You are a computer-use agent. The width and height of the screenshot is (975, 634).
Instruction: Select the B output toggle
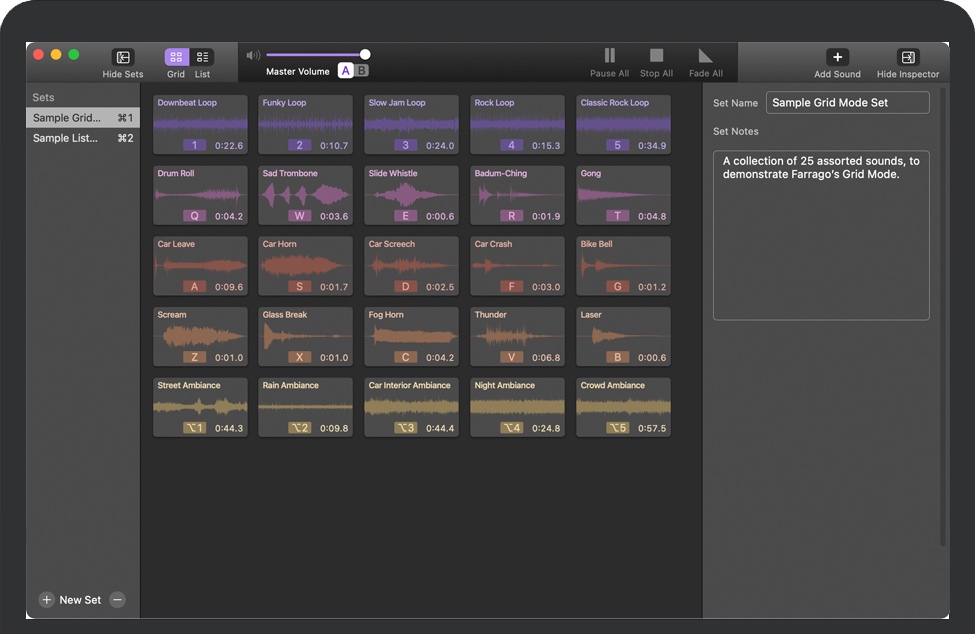[x=362, y=71]
